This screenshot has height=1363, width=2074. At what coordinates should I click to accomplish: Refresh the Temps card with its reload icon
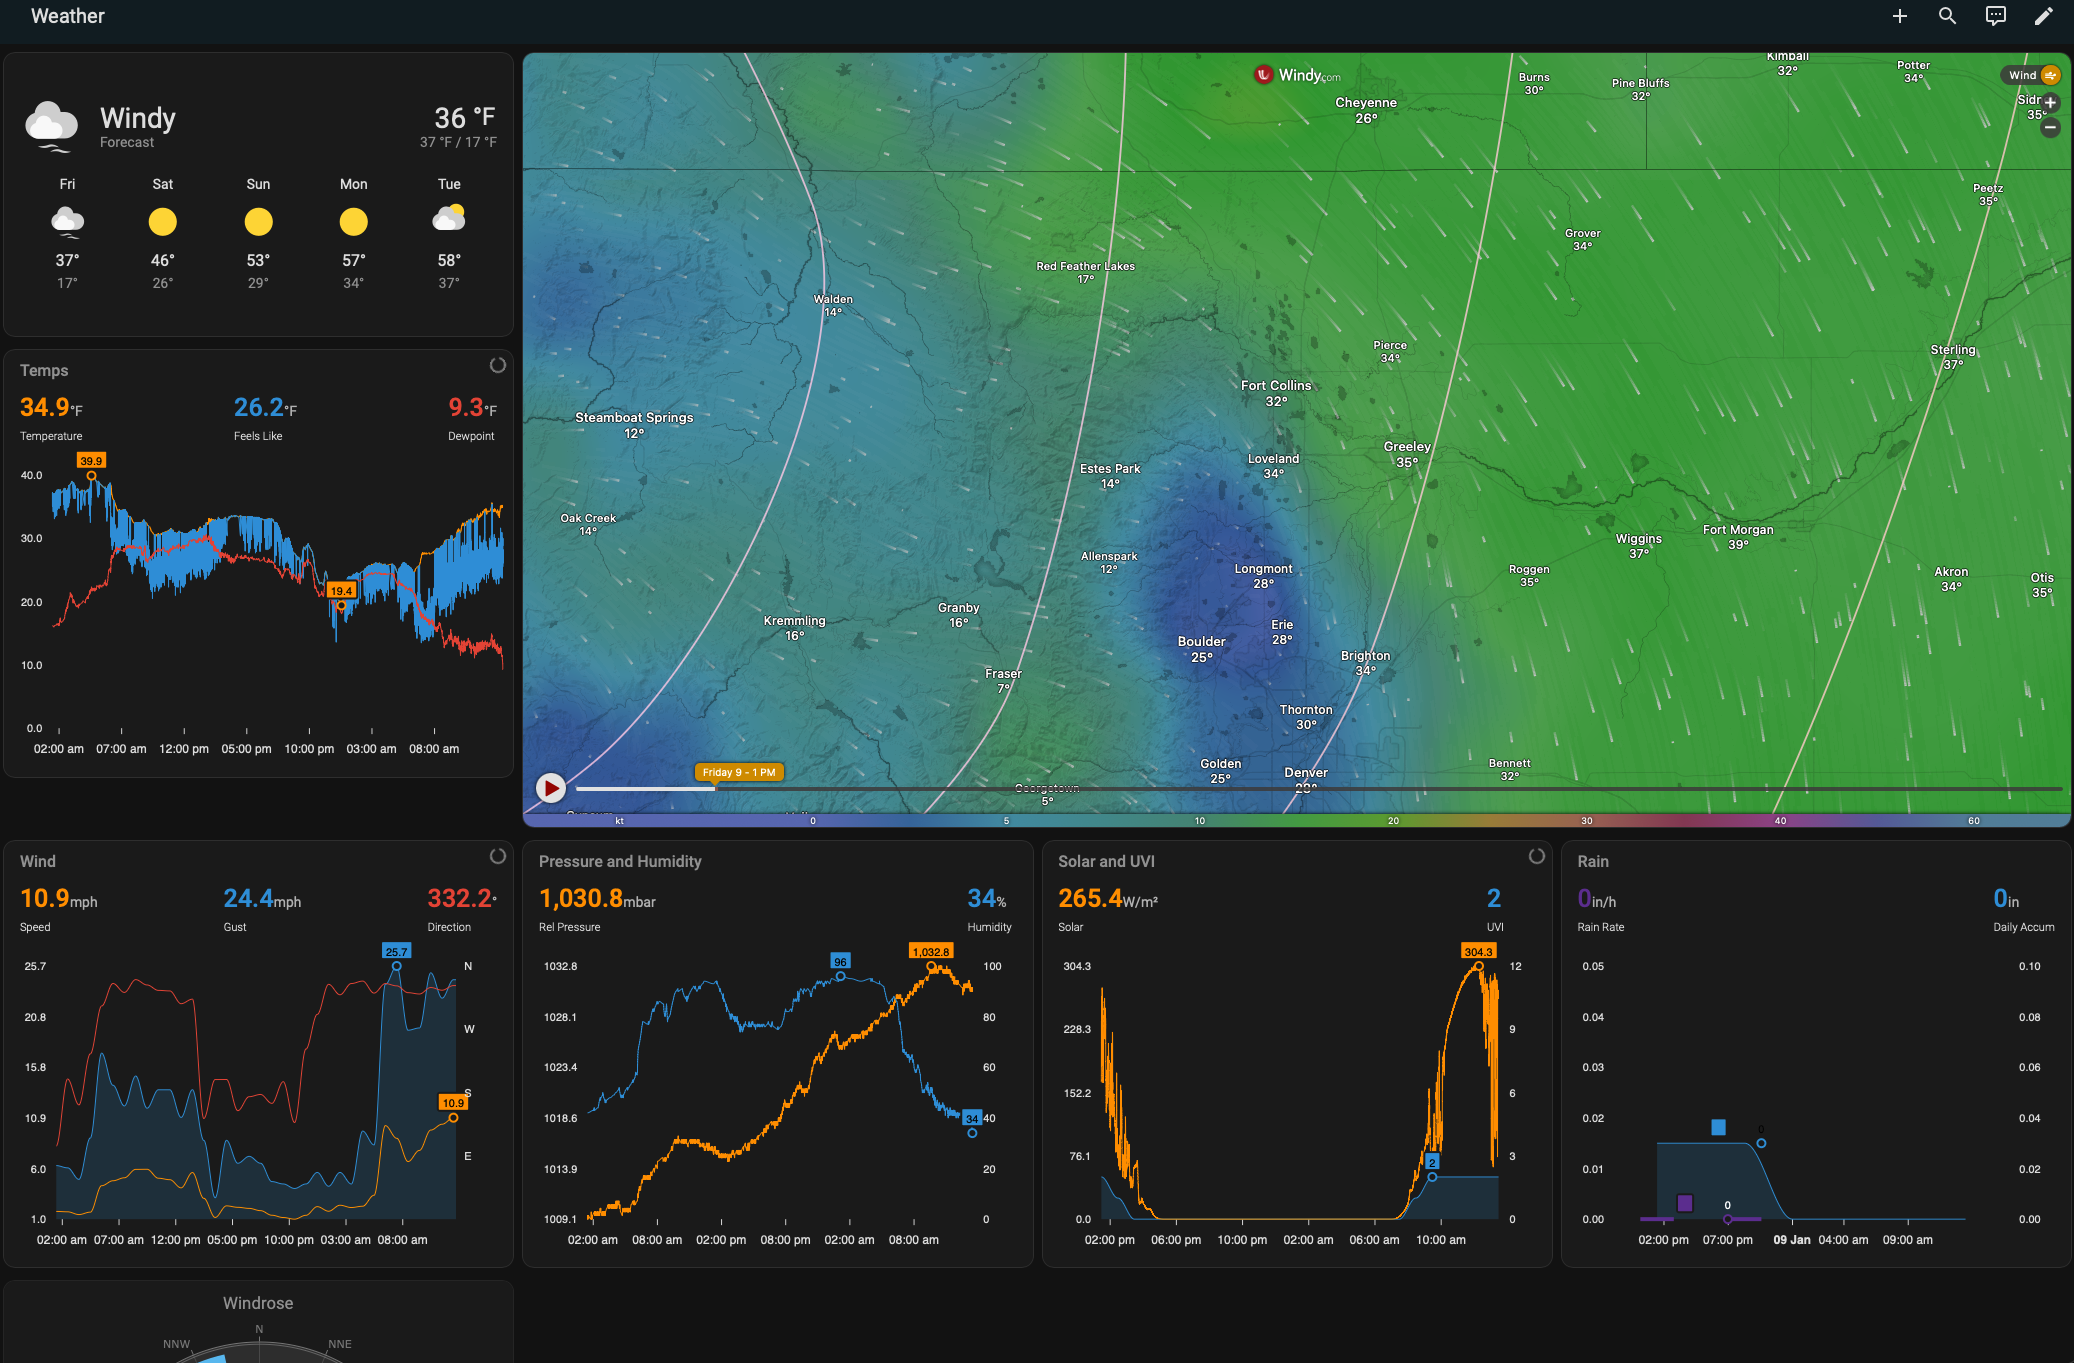pyautogui.click(x=497, y=365)
